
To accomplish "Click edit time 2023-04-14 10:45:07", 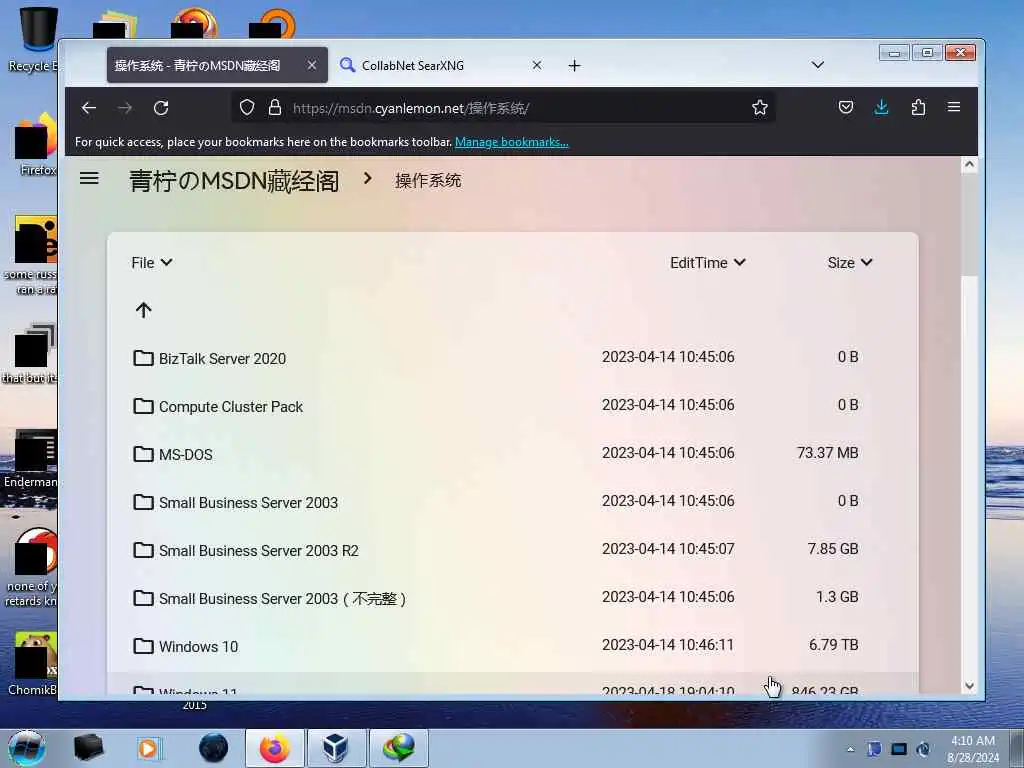I will [668, 549].
